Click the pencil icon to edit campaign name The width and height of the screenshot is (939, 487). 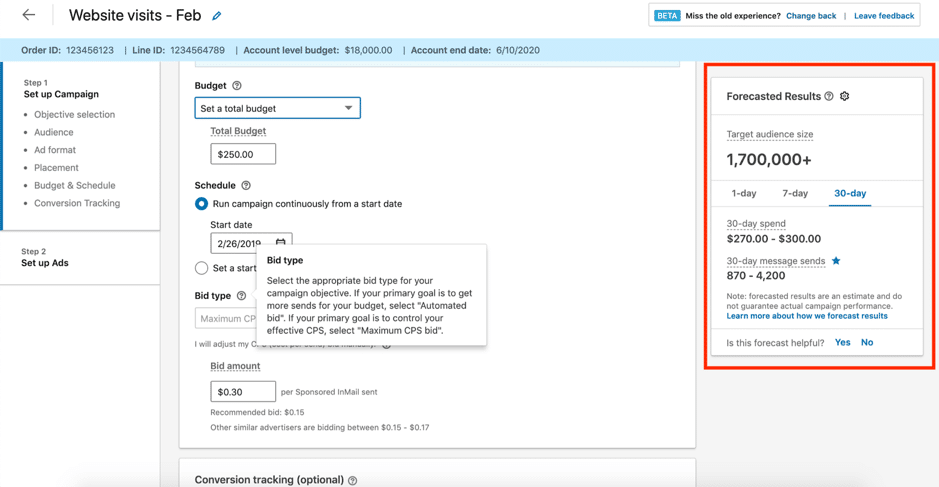click(x=217, y=16)
